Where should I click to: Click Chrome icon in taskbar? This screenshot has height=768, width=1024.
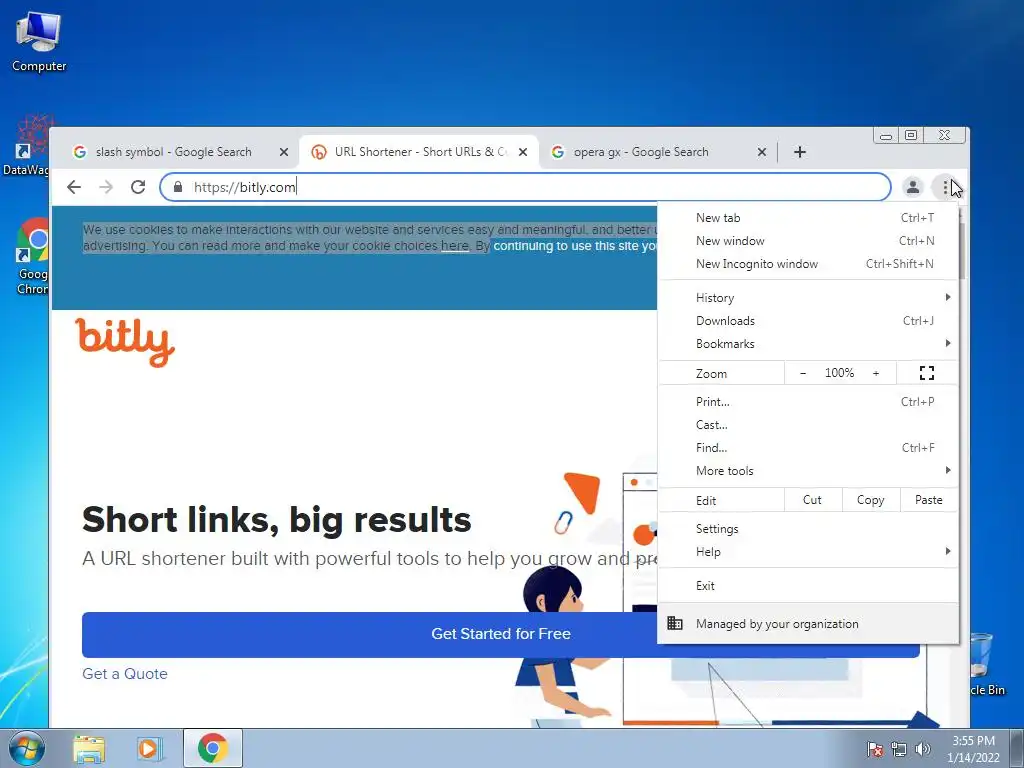pyautogui.click(x=213, y=748)
